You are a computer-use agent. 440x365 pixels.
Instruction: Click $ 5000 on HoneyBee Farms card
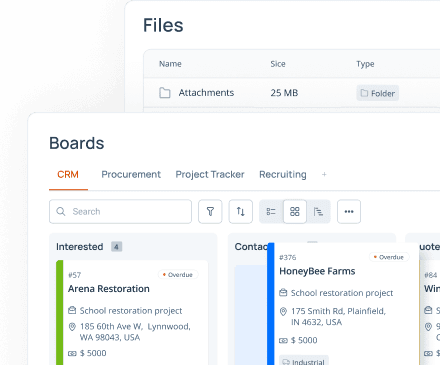pos(304,340)
